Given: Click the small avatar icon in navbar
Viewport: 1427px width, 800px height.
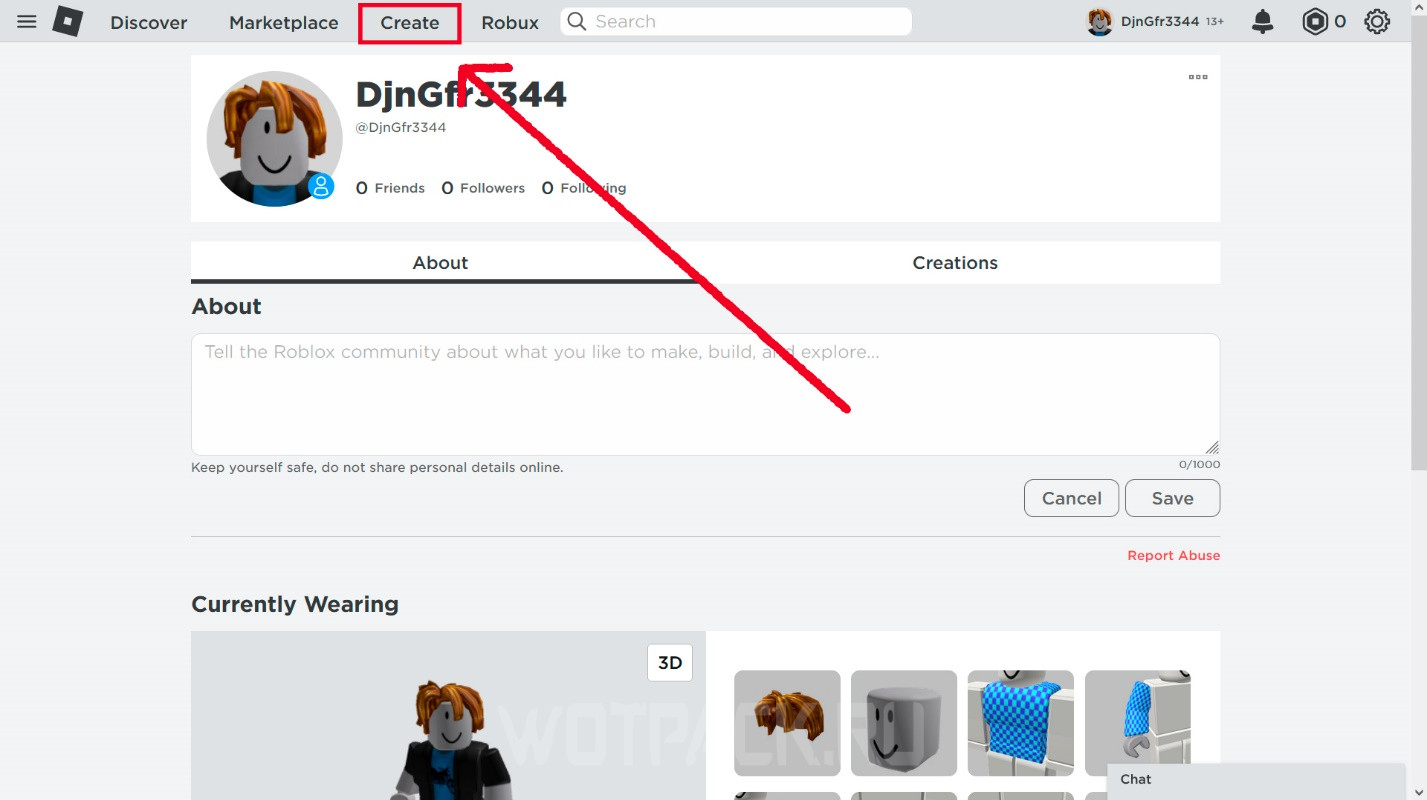Looking at the screenshot, I should click(x=1100, y=22).
